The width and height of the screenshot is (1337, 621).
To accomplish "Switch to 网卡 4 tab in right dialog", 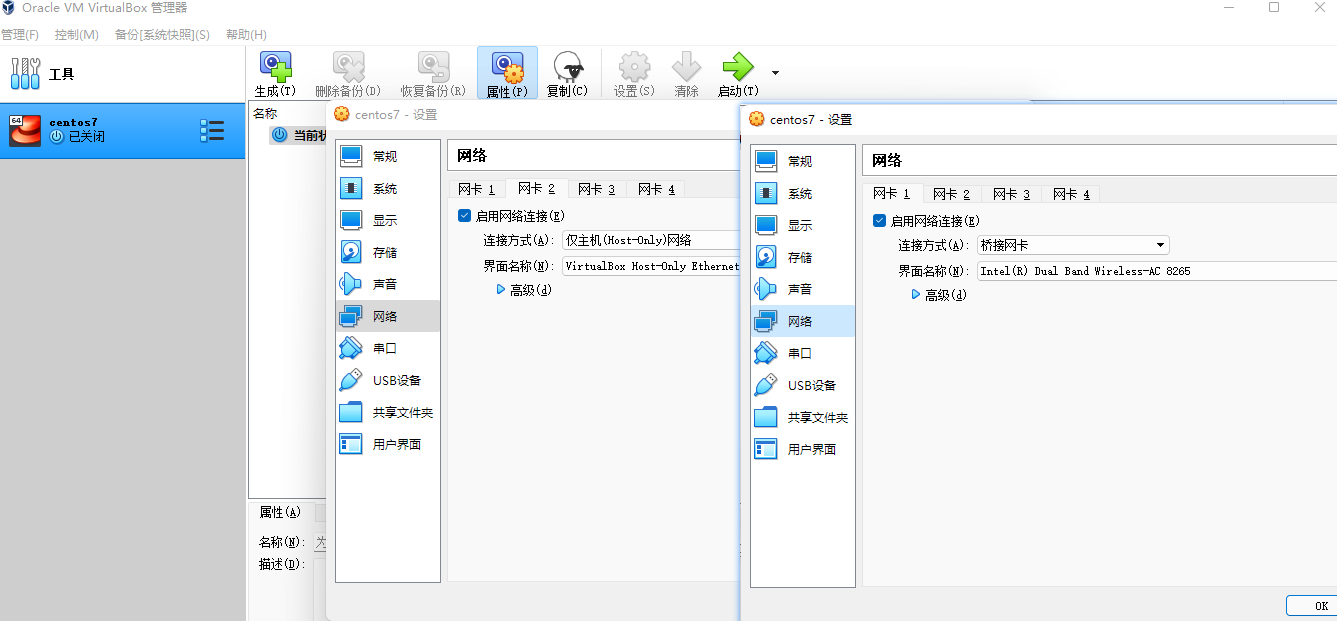I will click(x=1072, y=194).
